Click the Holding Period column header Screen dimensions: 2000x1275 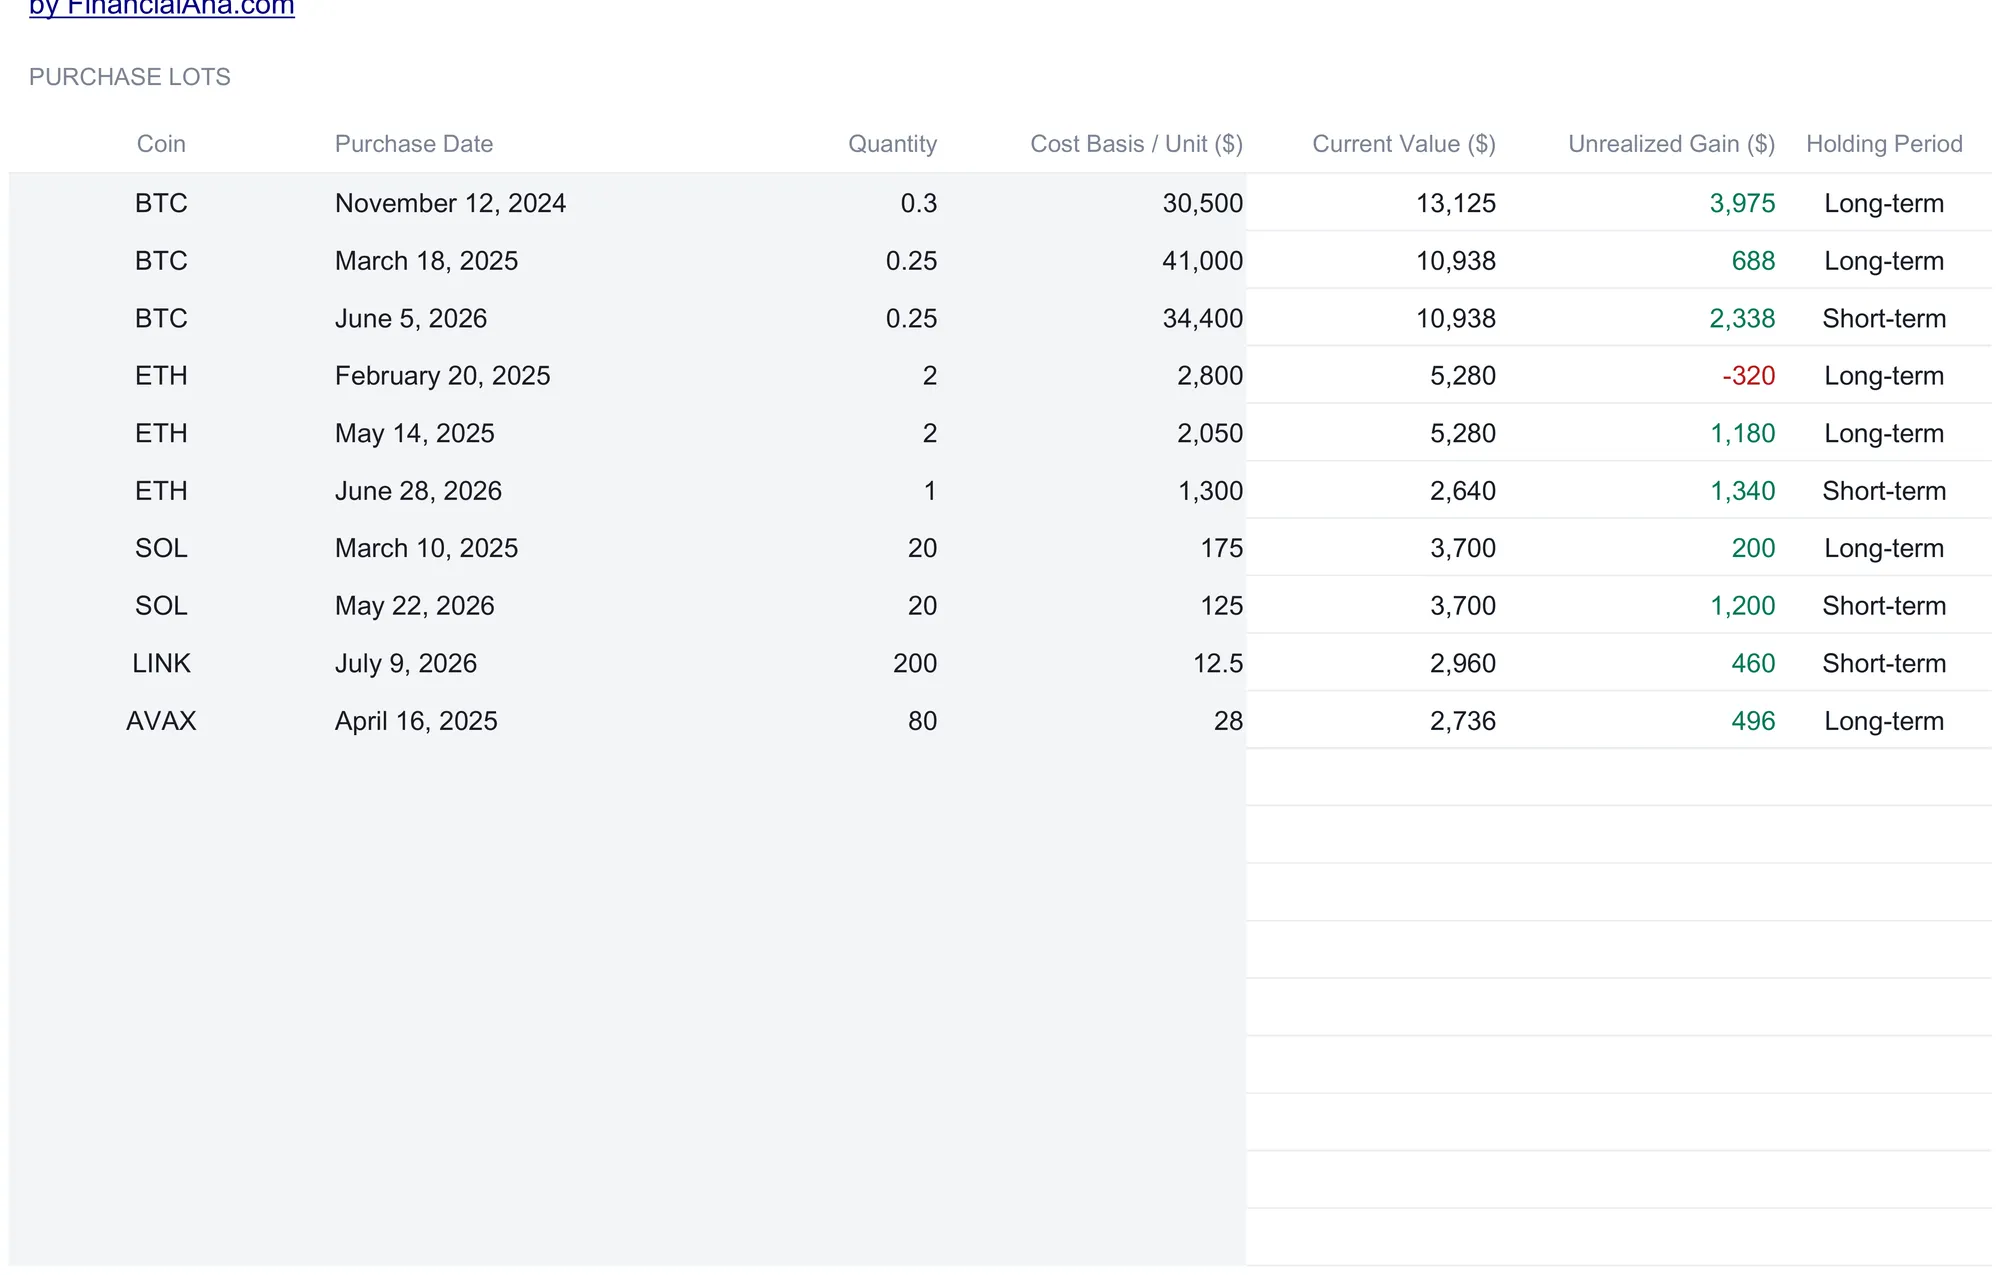(1884, 144)
